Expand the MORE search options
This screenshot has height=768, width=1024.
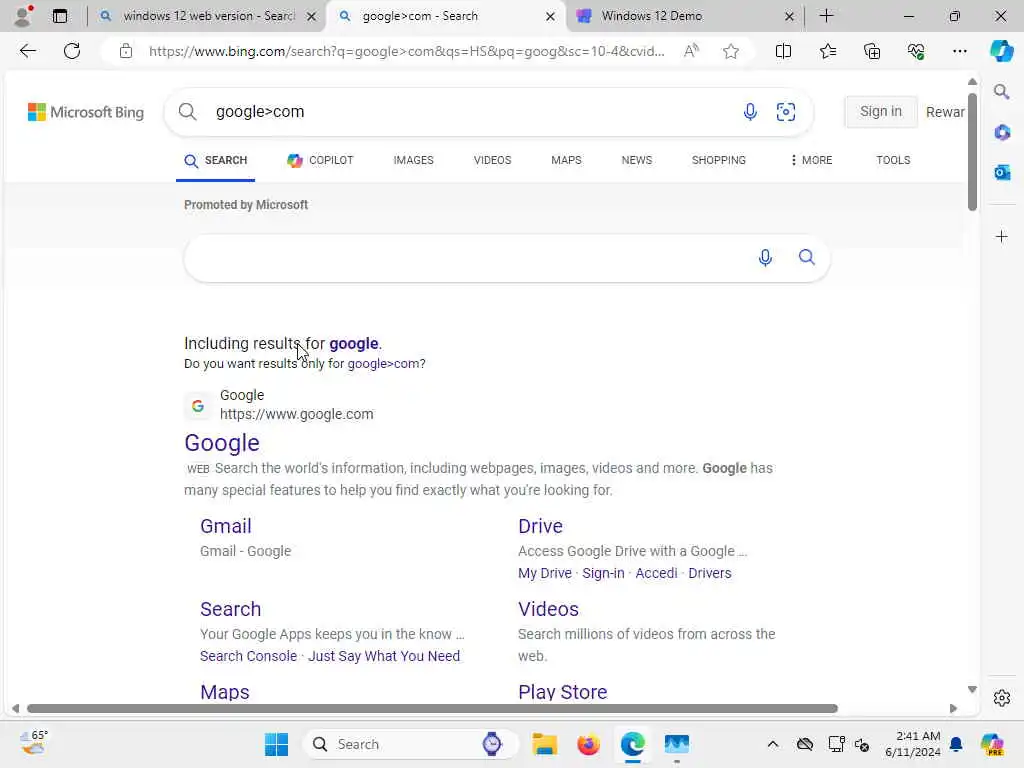coord(811,160)
